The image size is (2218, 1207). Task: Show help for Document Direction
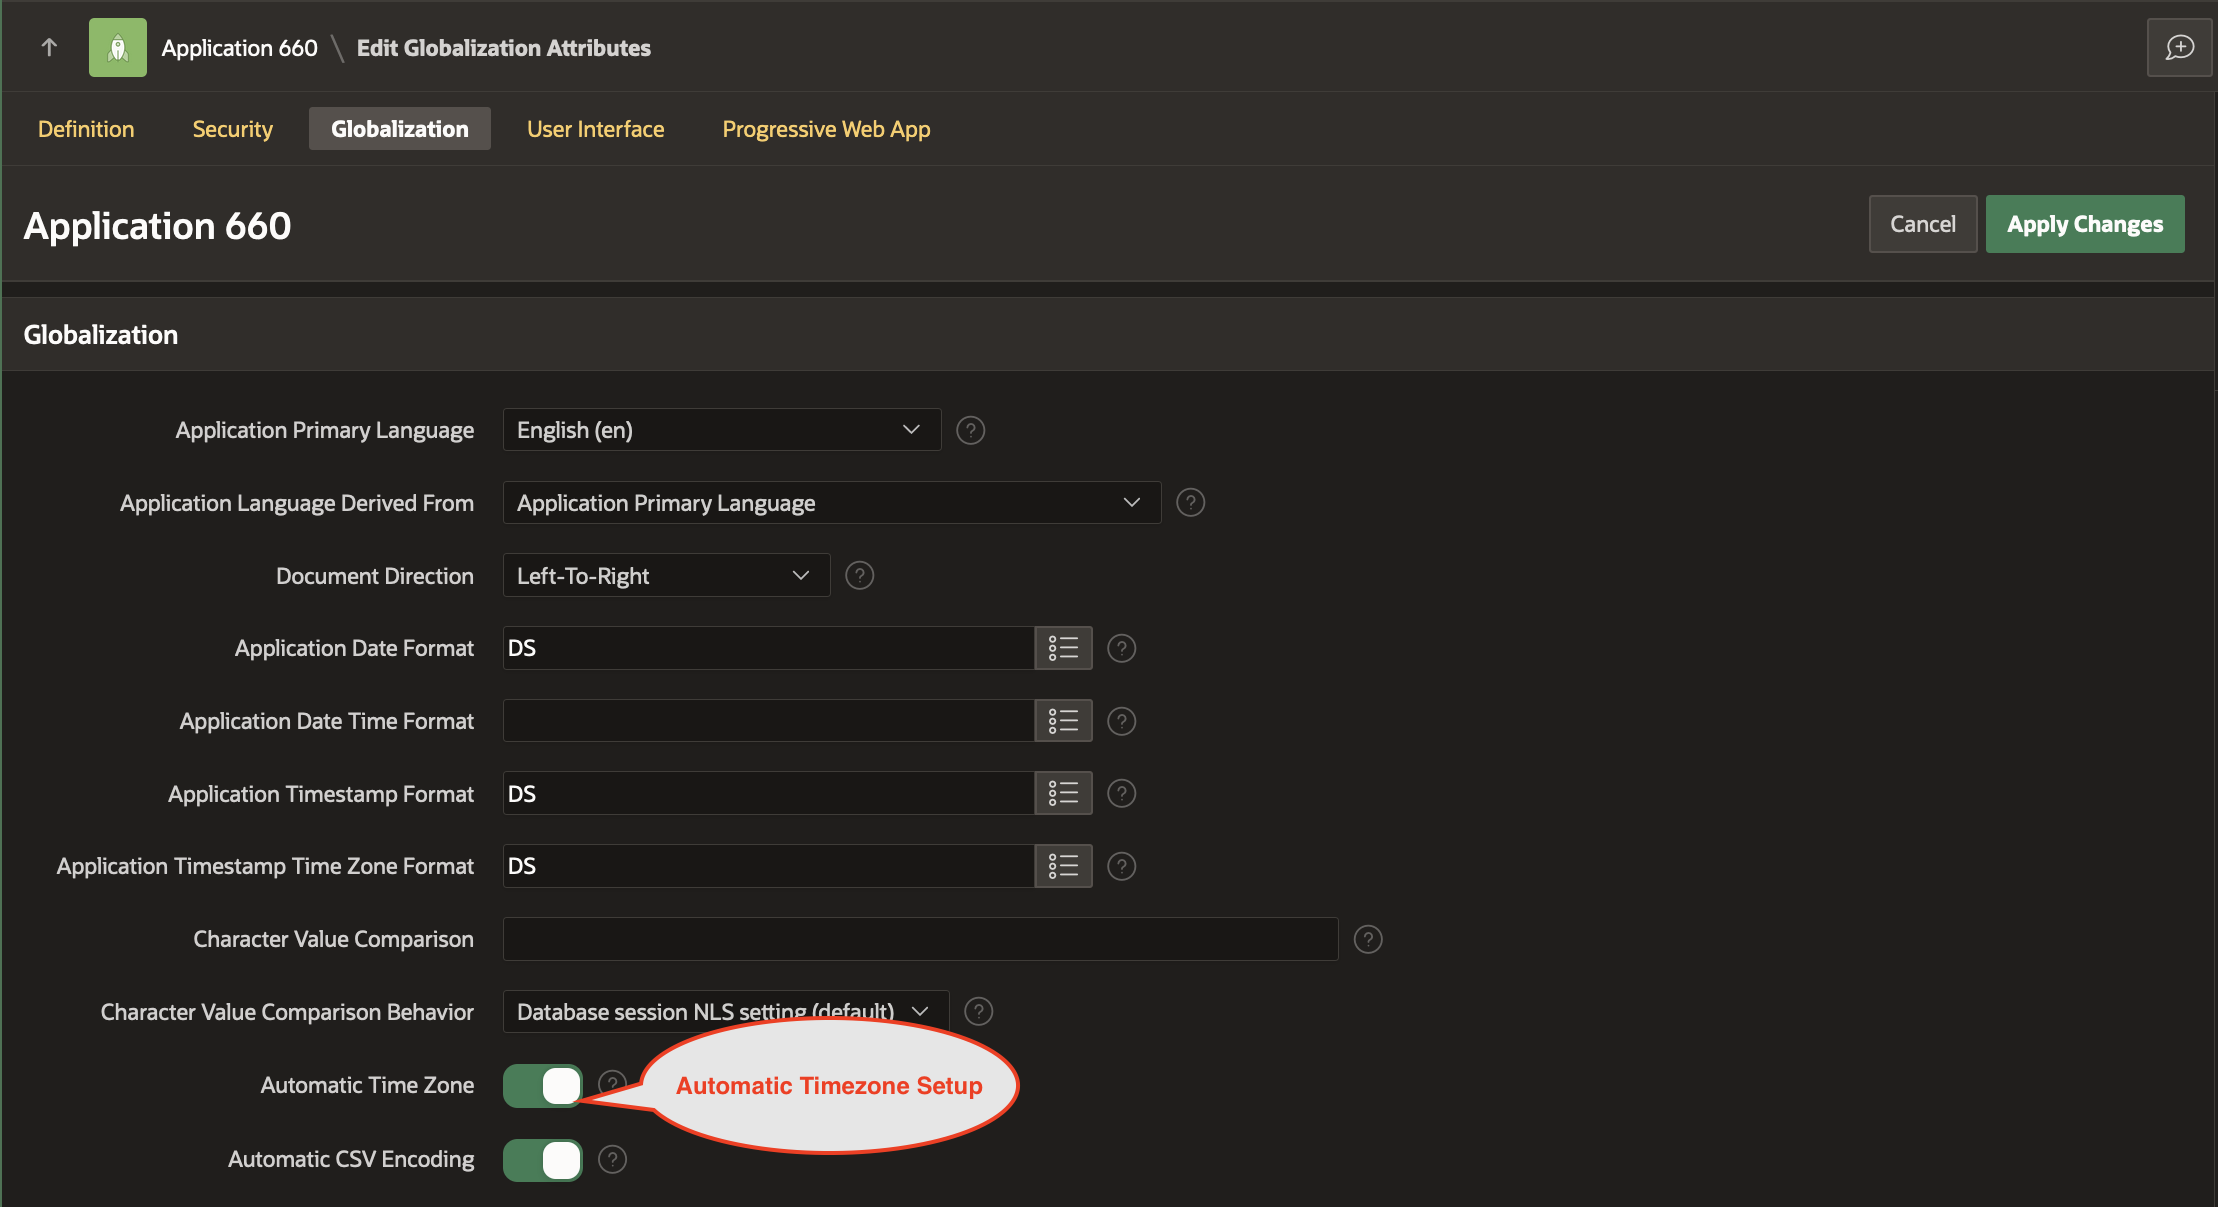859,576
